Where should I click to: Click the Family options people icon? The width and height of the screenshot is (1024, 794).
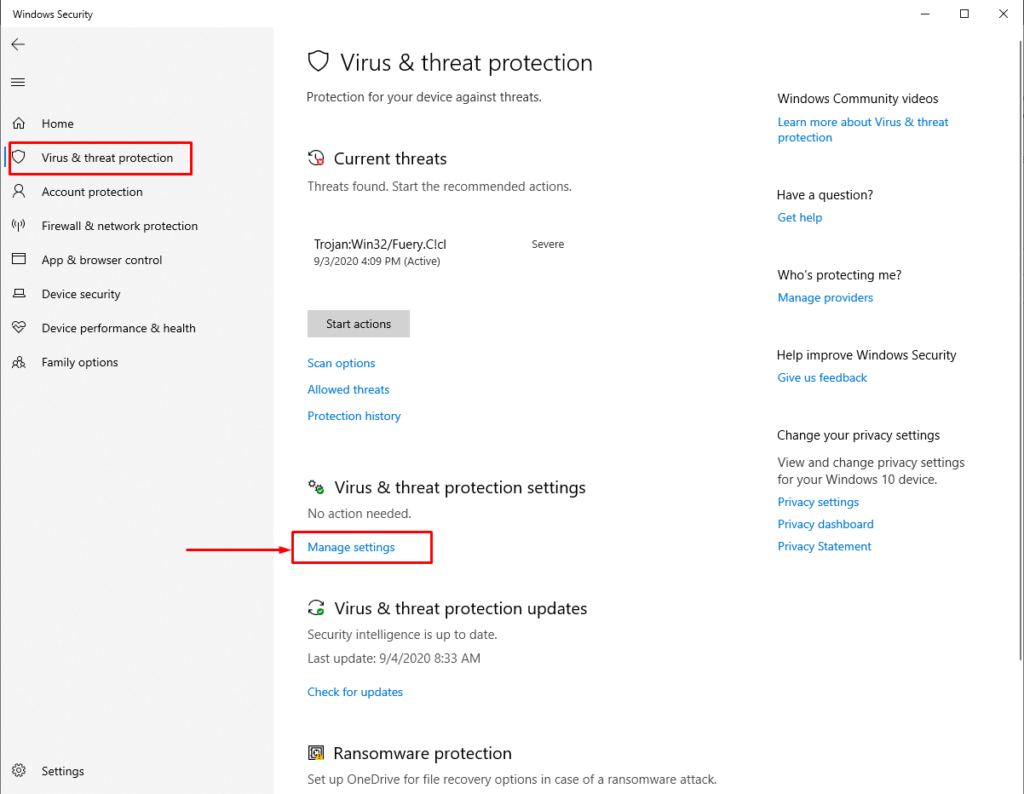tap(19, 362)
